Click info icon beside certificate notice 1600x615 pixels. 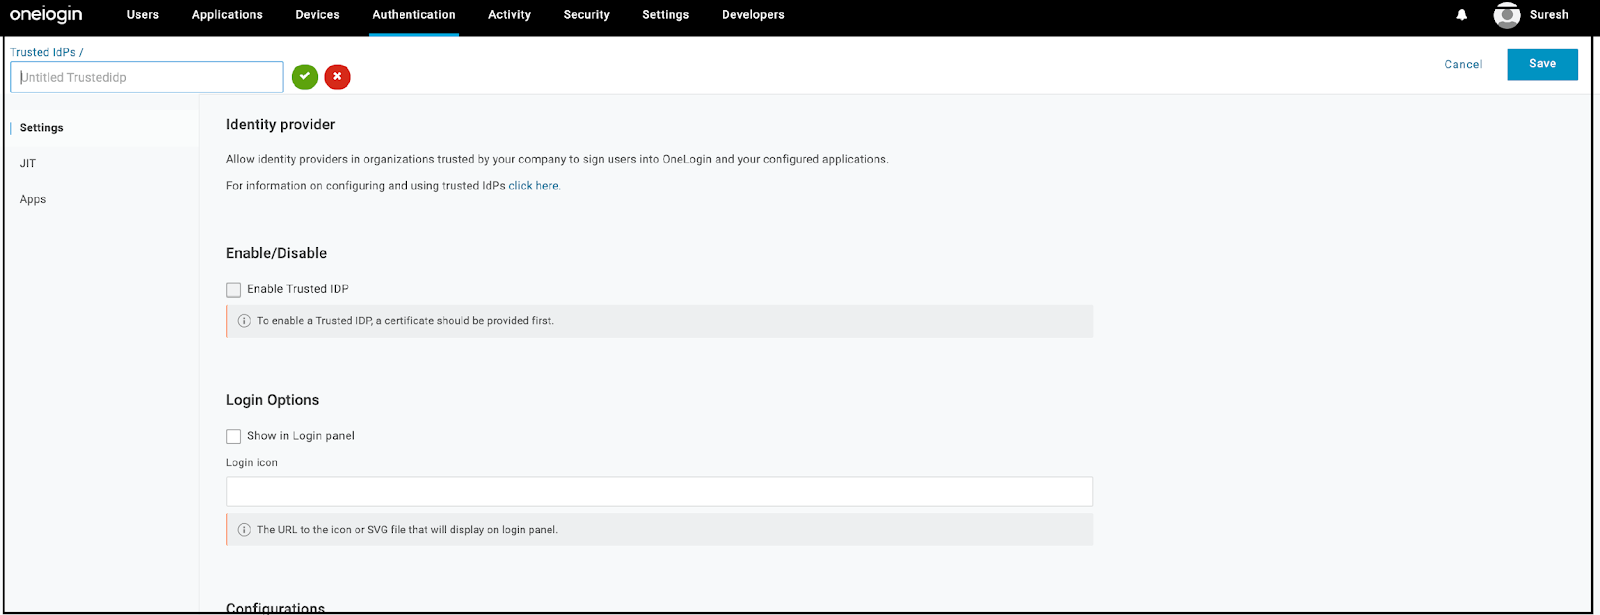(x=244, y=321)
